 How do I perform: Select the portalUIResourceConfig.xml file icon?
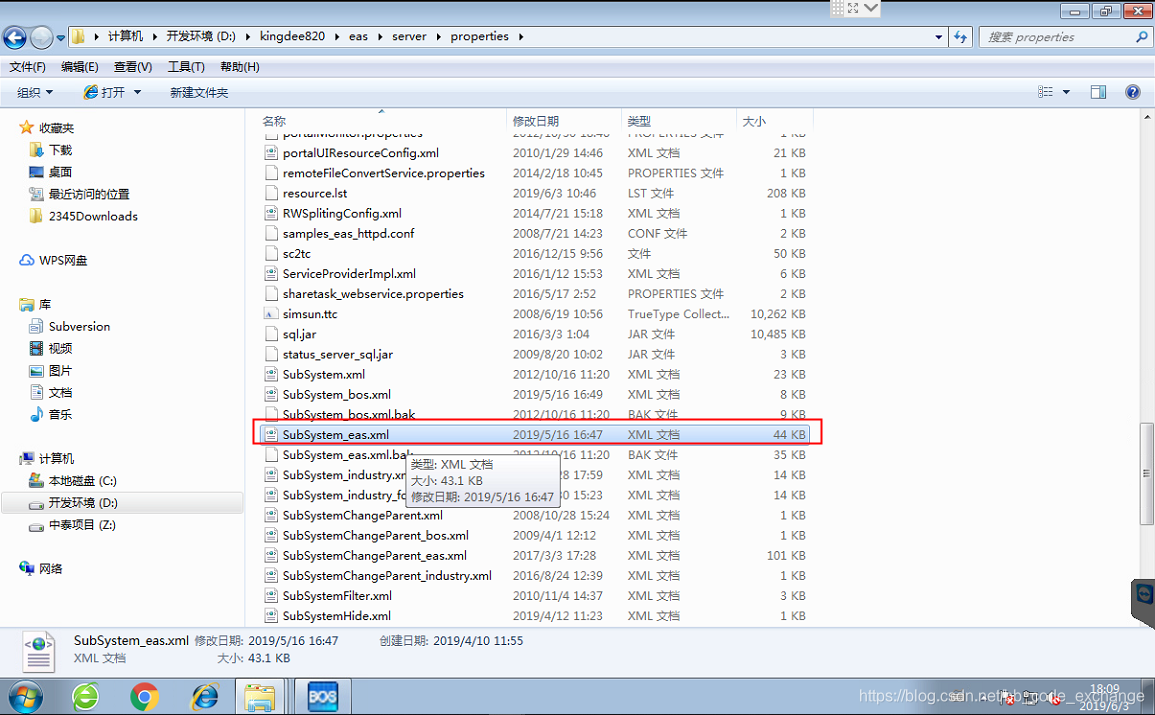pos(271,153)
